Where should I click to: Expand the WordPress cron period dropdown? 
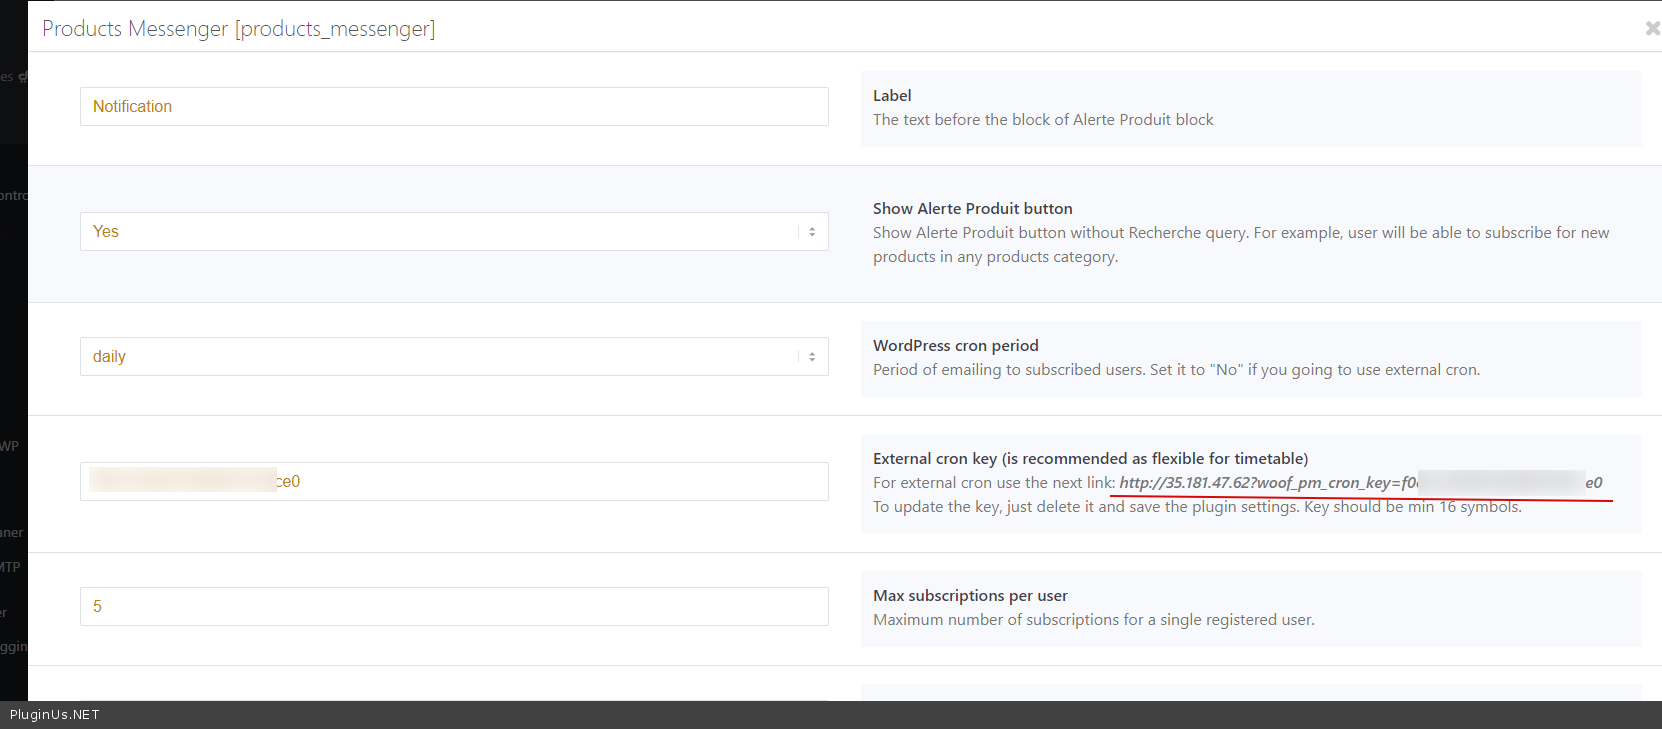[x=454, y=357]
